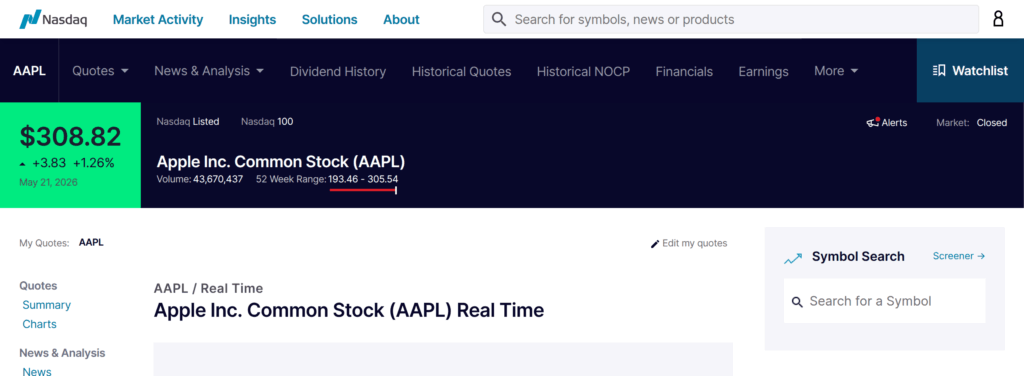Expand the Quotes dropdown menu

click(100, 70)
